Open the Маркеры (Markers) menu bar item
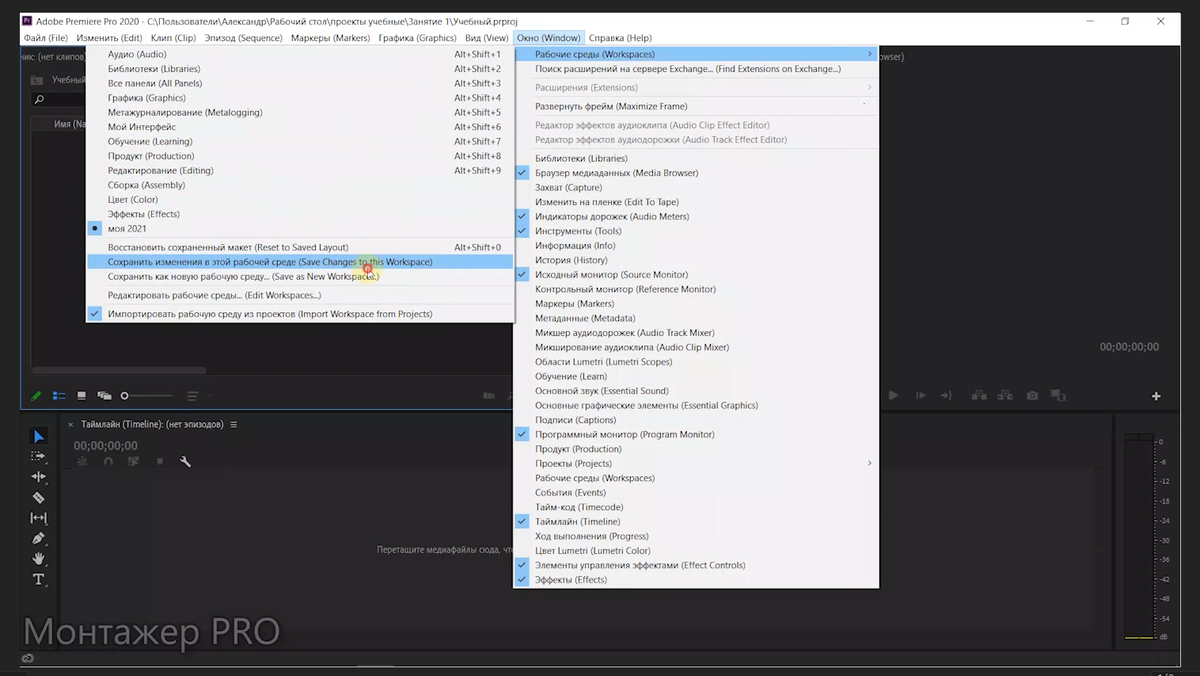The image size is (1200, 676). click(330, 38)
